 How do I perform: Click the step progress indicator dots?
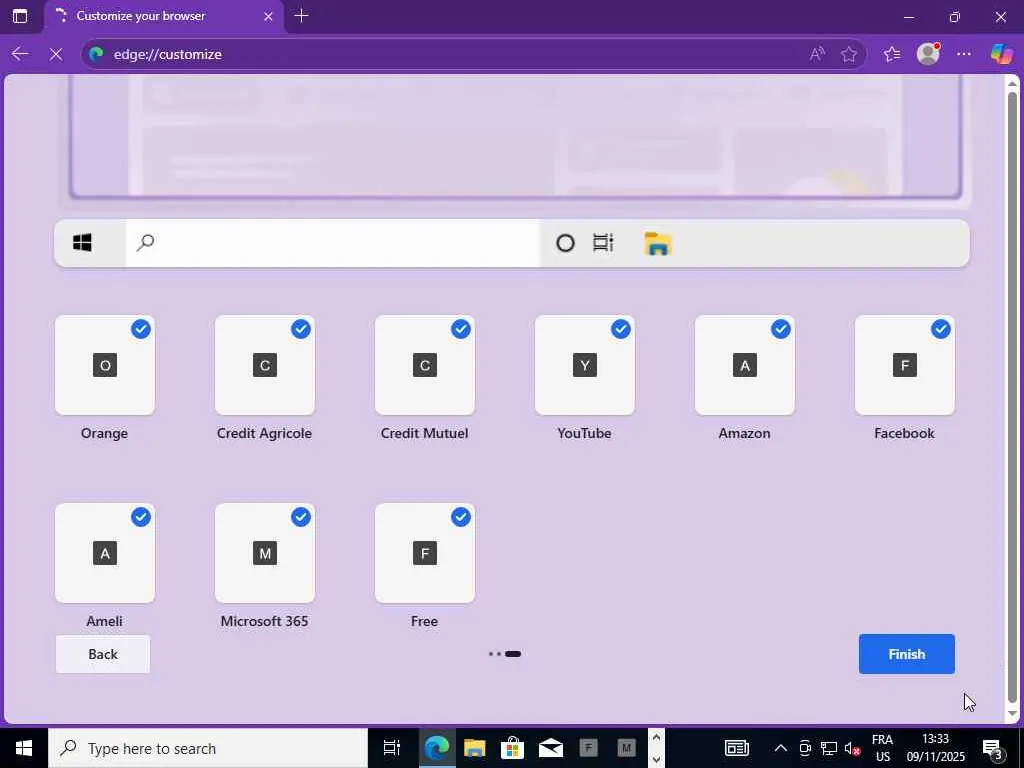[x=505, y=654]
